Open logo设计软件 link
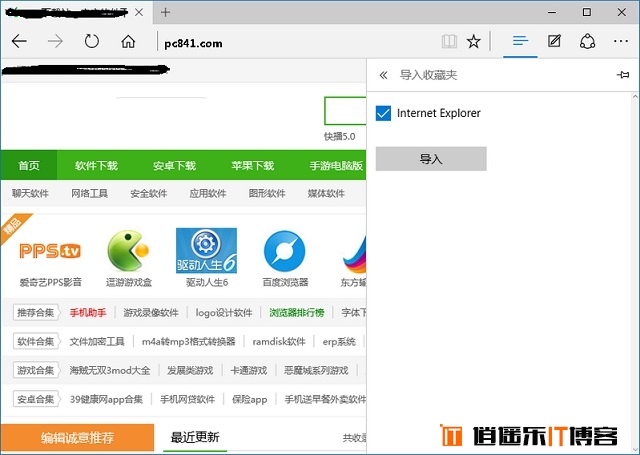This screenshot has width=640, height=455. pyautogui.click(x=224, y=313)
